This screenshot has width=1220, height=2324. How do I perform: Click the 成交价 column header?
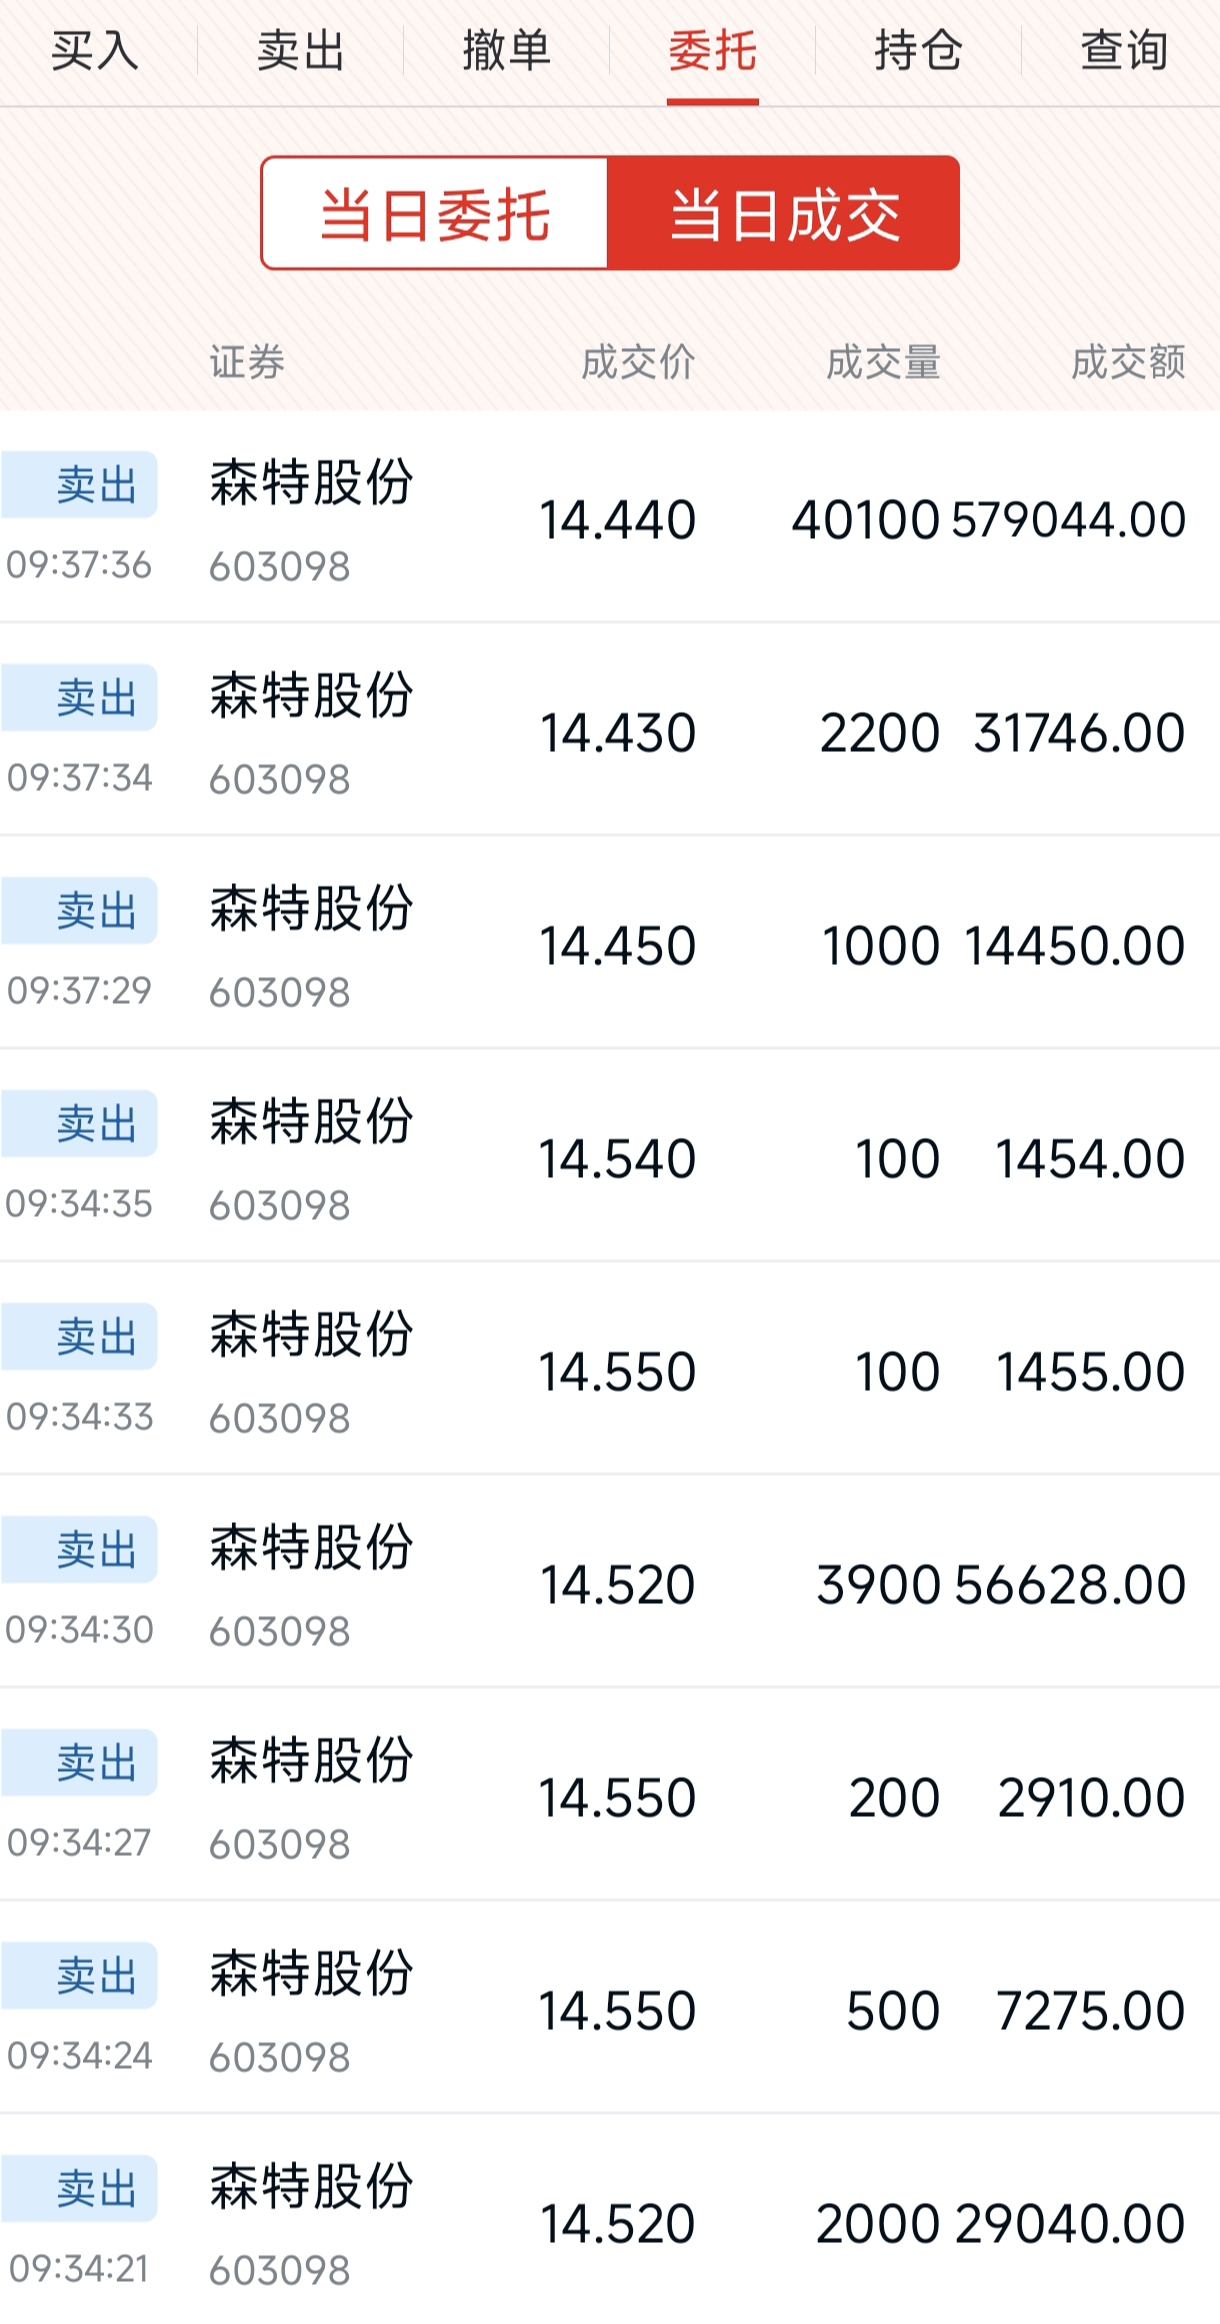(638, 362)
